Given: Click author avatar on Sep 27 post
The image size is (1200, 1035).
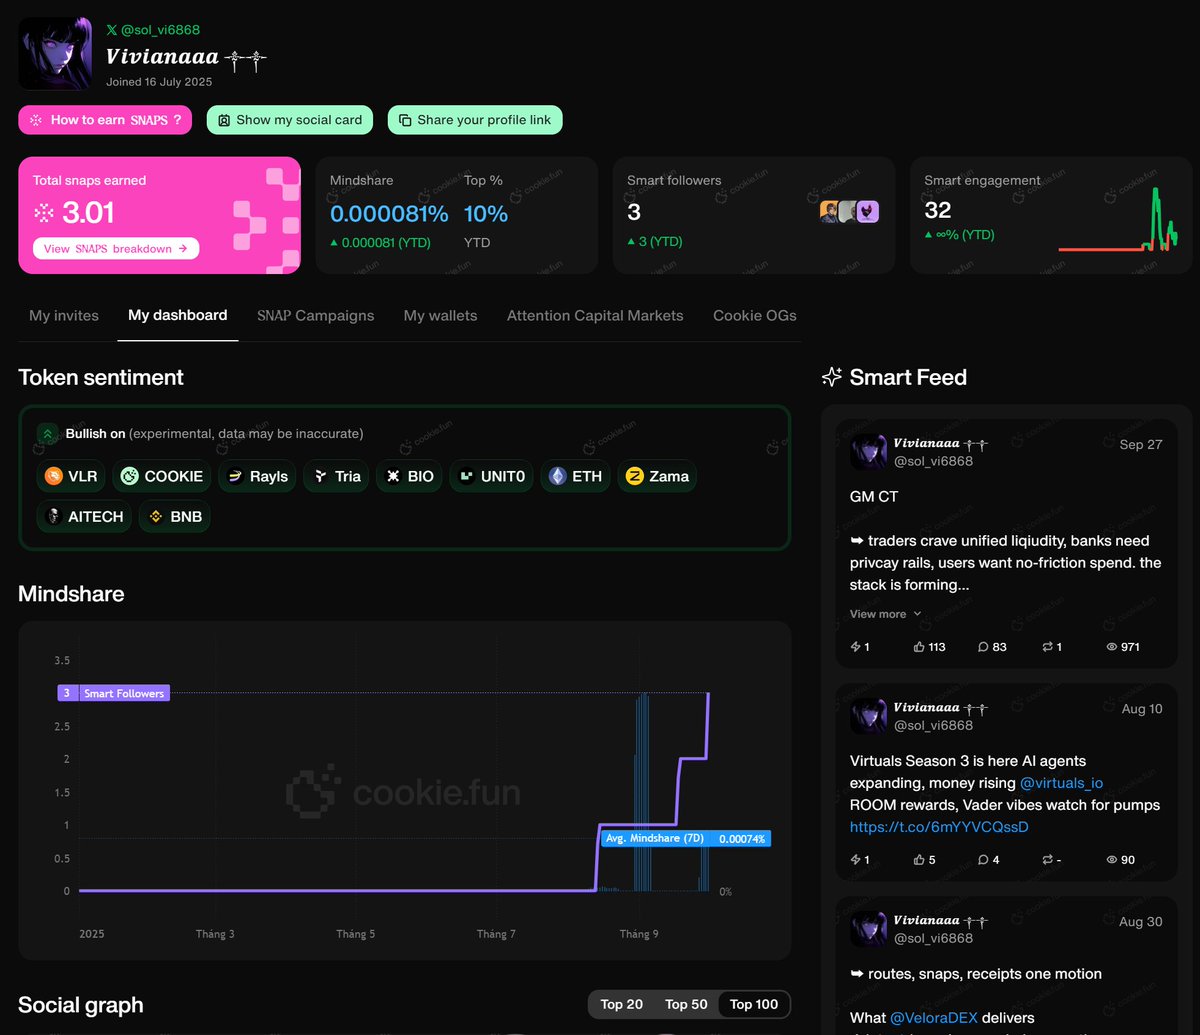Looking at the screenshot, I should tap(868, 452).
